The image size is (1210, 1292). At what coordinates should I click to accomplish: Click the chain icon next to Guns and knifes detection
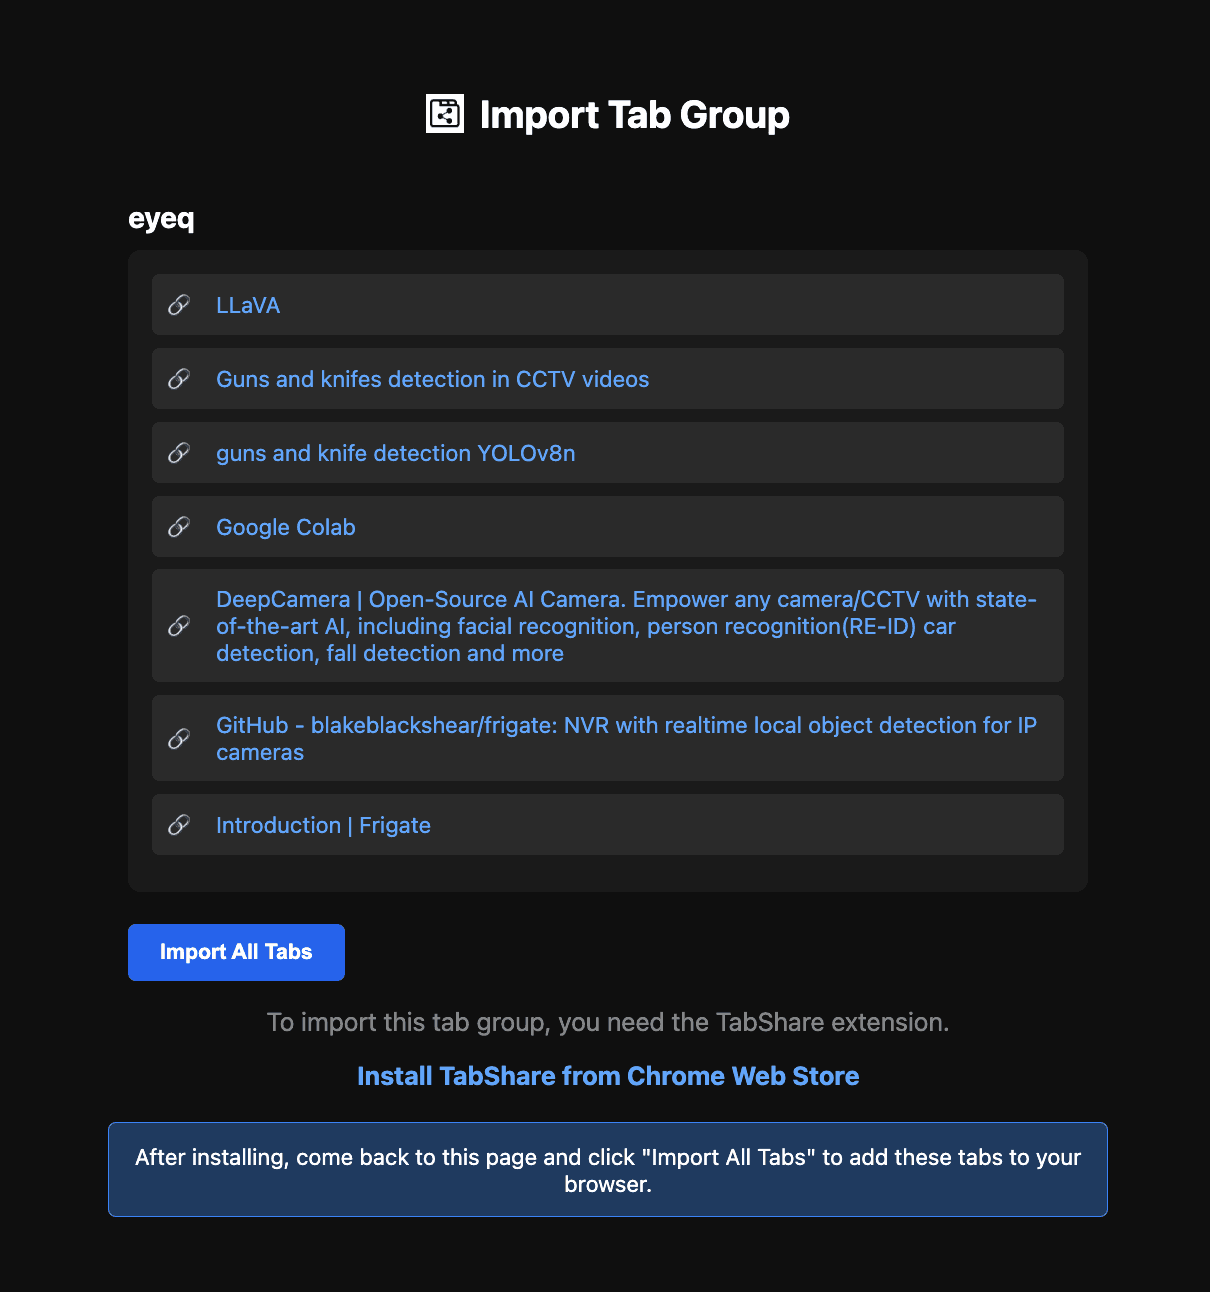click(180, 379)
